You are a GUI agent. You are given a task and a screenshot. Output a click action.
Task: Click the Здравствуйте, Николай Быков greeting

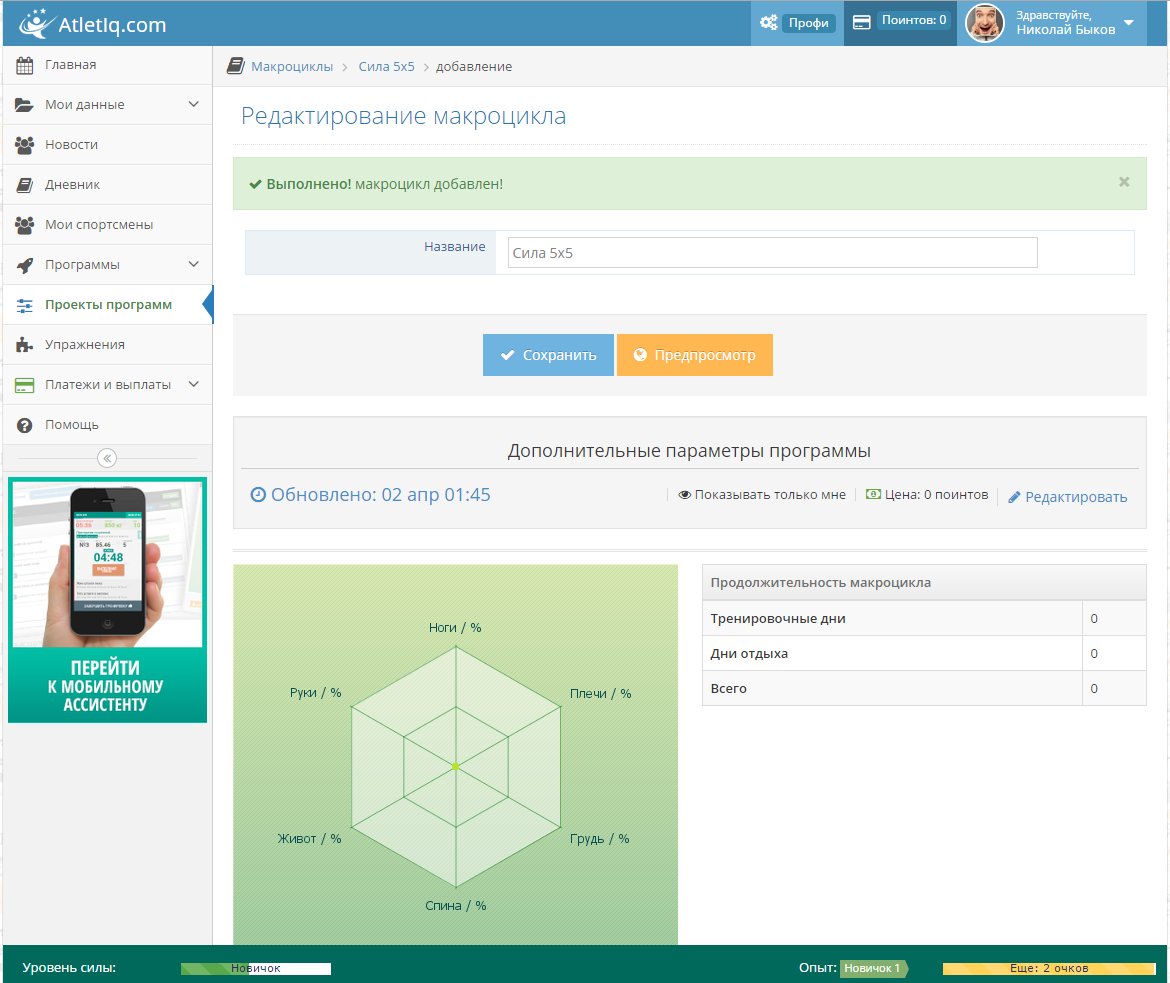(x=1066, y=22)
